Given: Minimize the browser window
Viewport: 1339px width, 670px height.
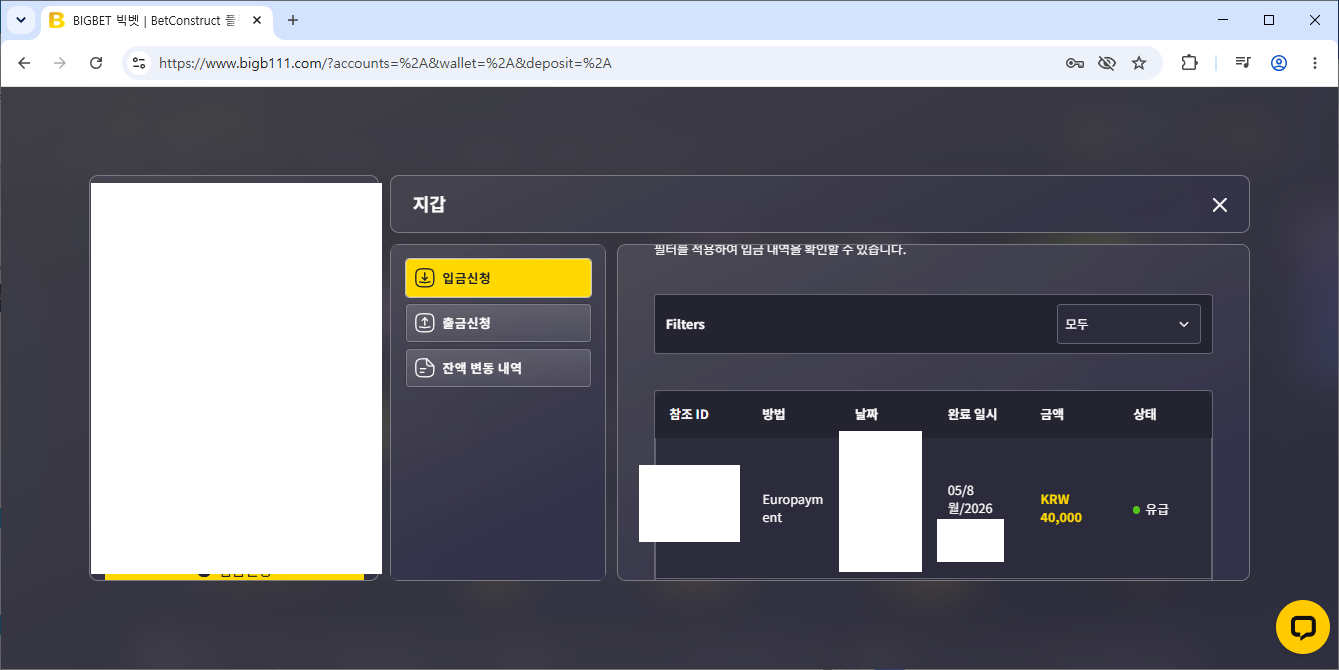Looking at the screenshot, I should click(x=1223, y=20).
